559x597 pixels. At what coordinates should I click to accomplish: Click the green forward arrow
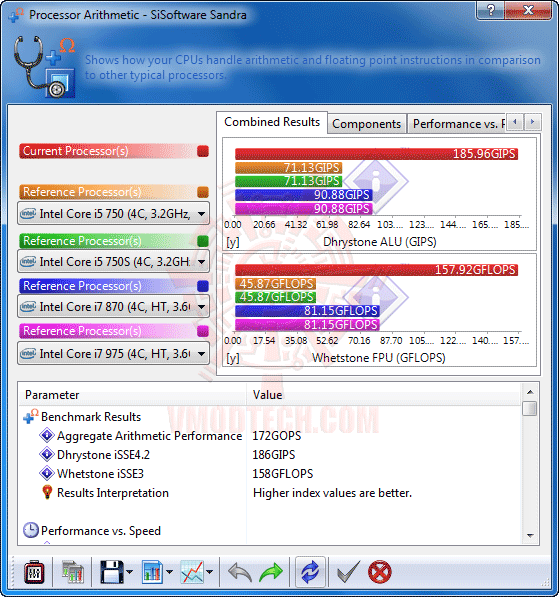(271, 573)
